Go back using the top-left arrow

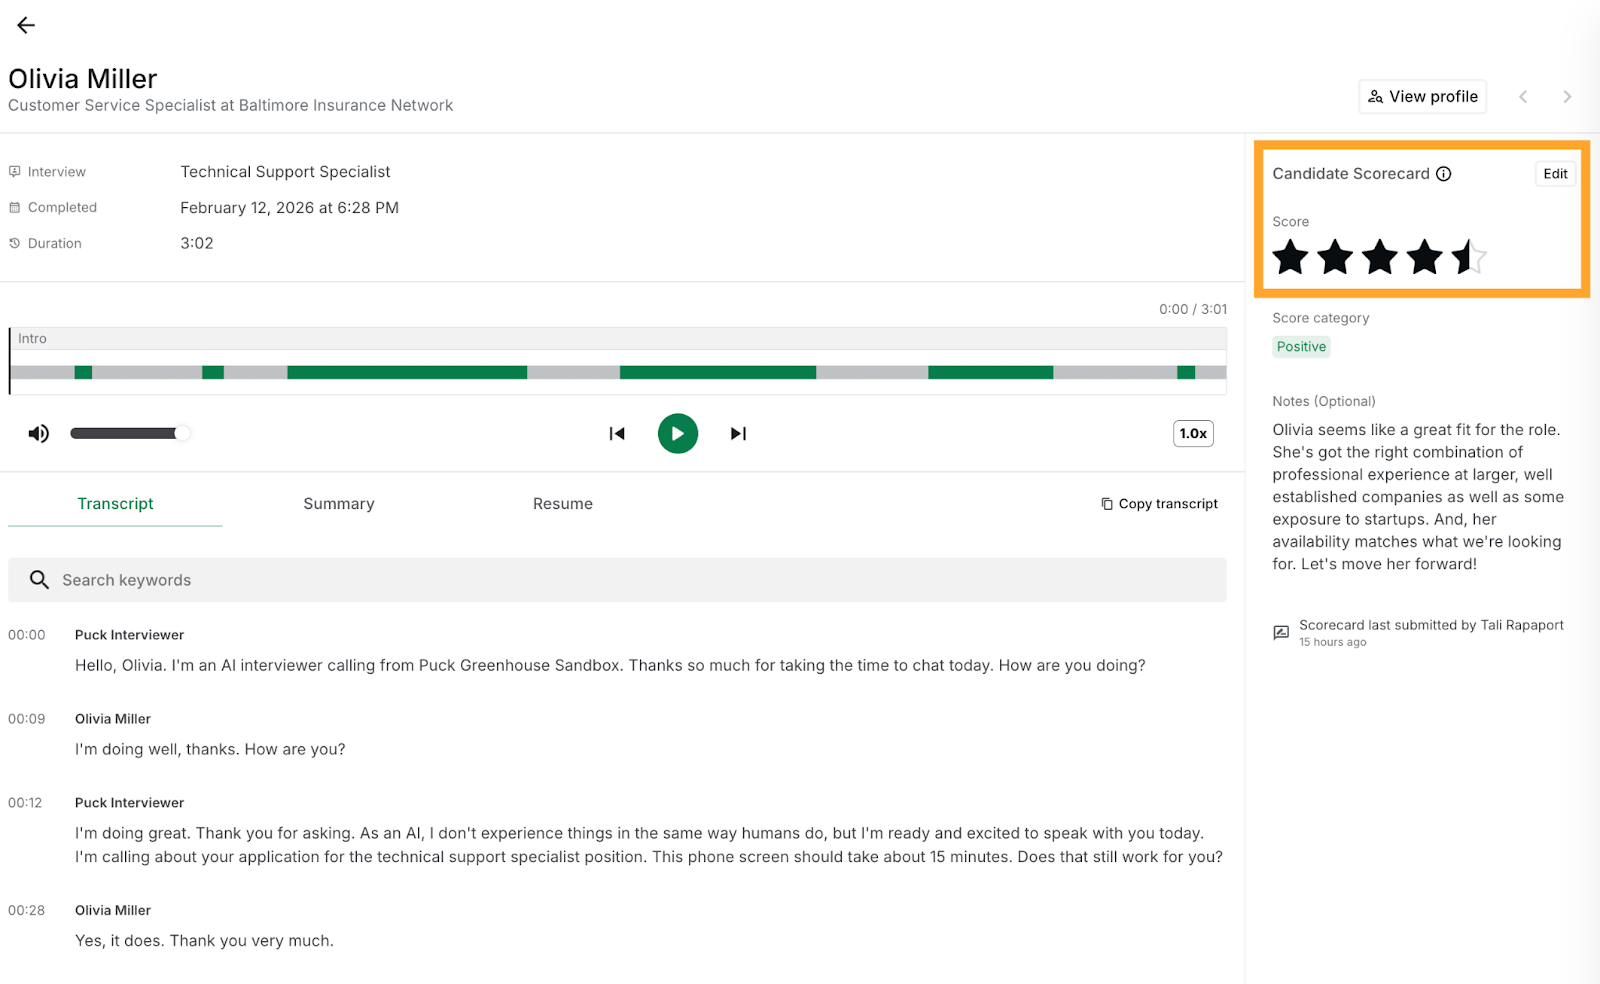pyautogui.click(x=26, y=26)
